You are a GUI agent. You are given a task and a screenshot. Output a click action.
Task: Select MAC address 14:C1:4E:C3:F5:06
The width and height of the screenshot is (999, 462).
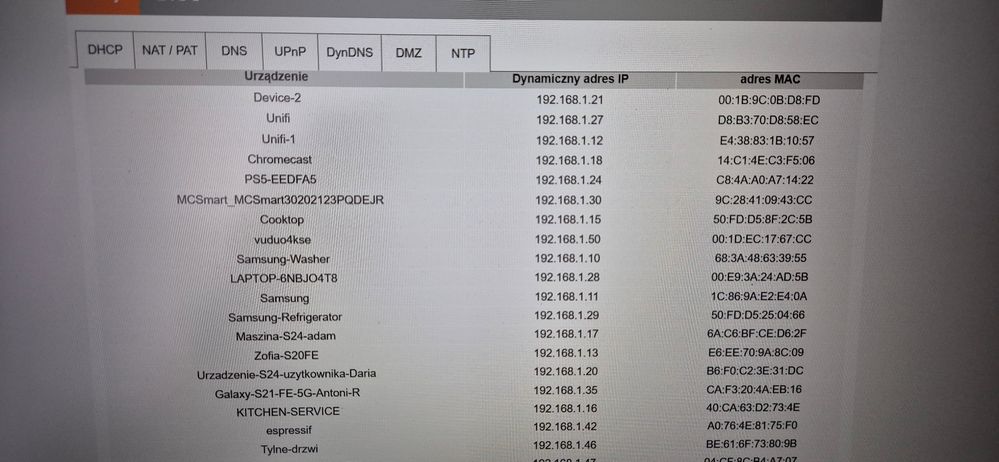pos(766,161)
